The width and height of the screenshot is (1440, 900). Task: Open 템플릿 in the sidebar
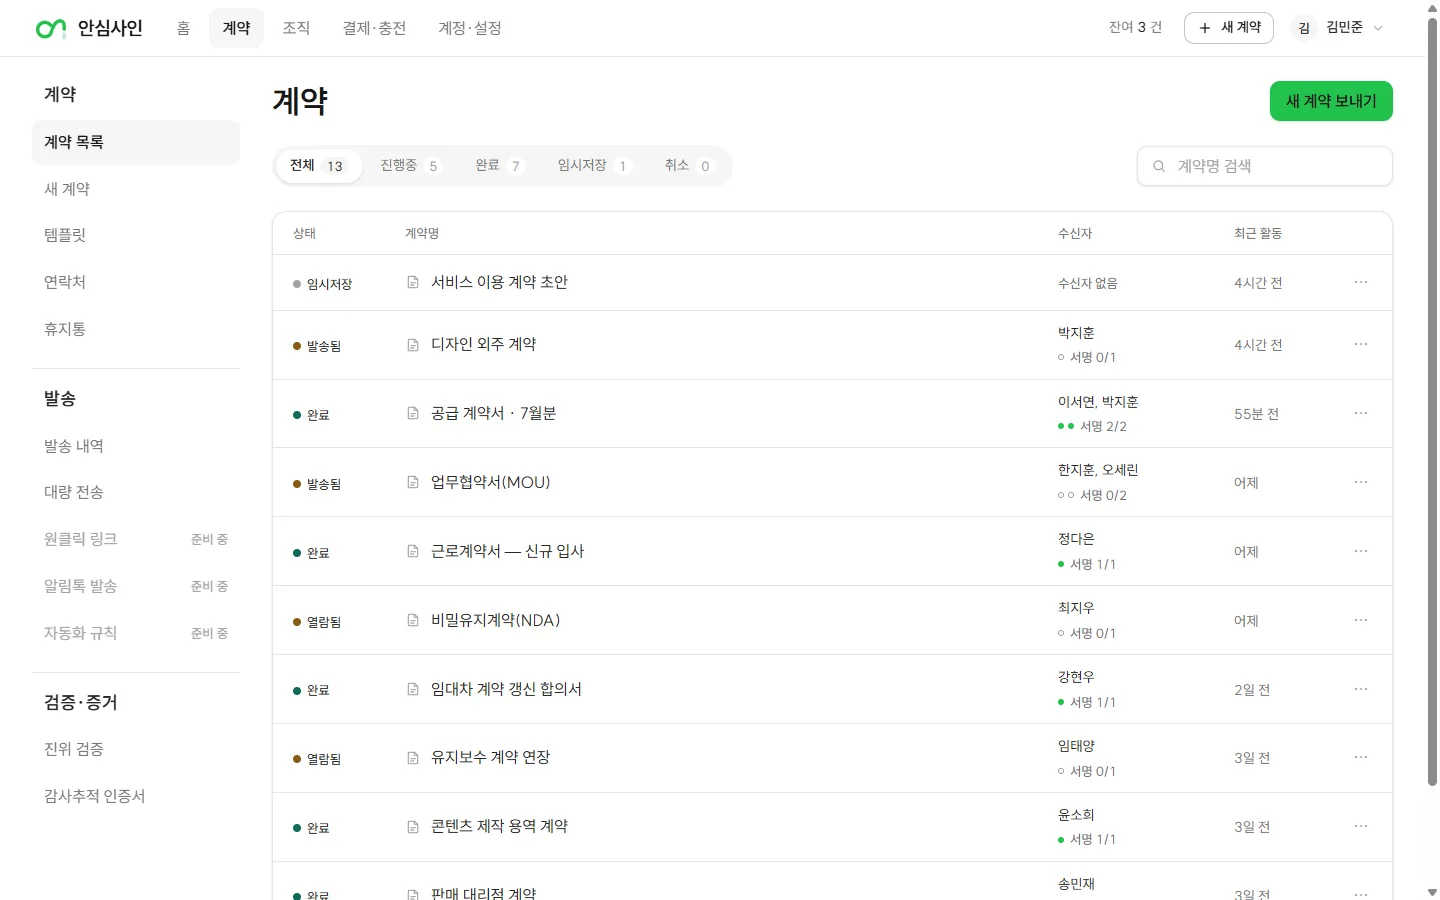pos(136,235)
